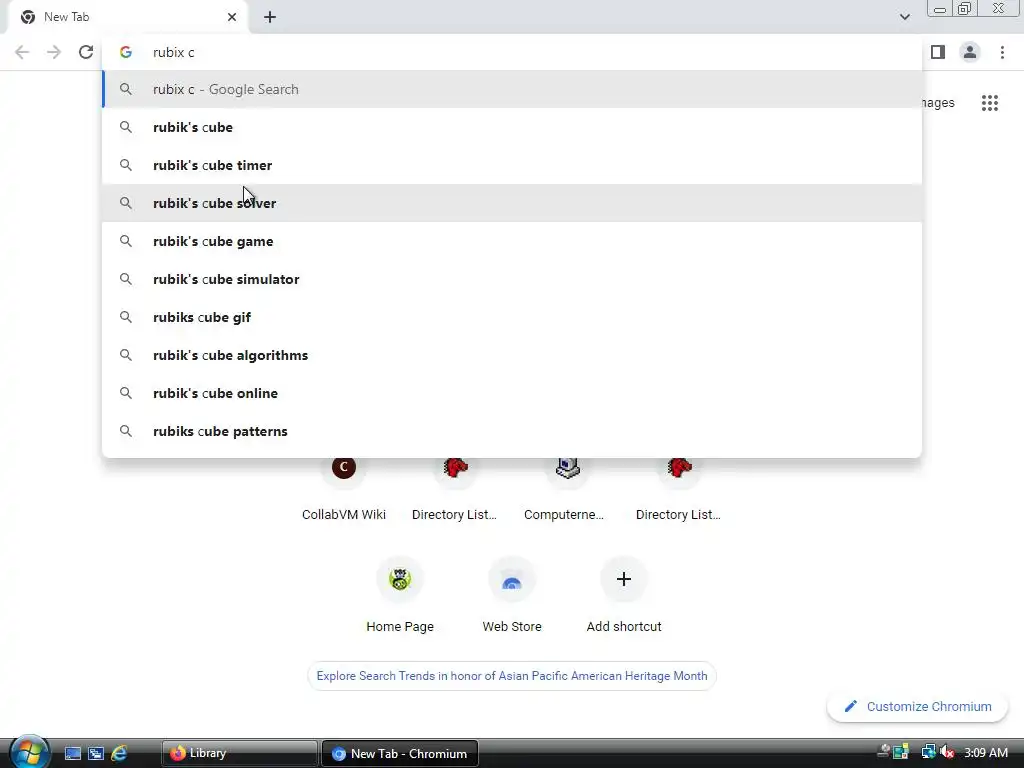Click the Show Desktop quick launch icon
Viewport: 1024px width, 768px height.
pyautogui.click(x=73, y=754)
